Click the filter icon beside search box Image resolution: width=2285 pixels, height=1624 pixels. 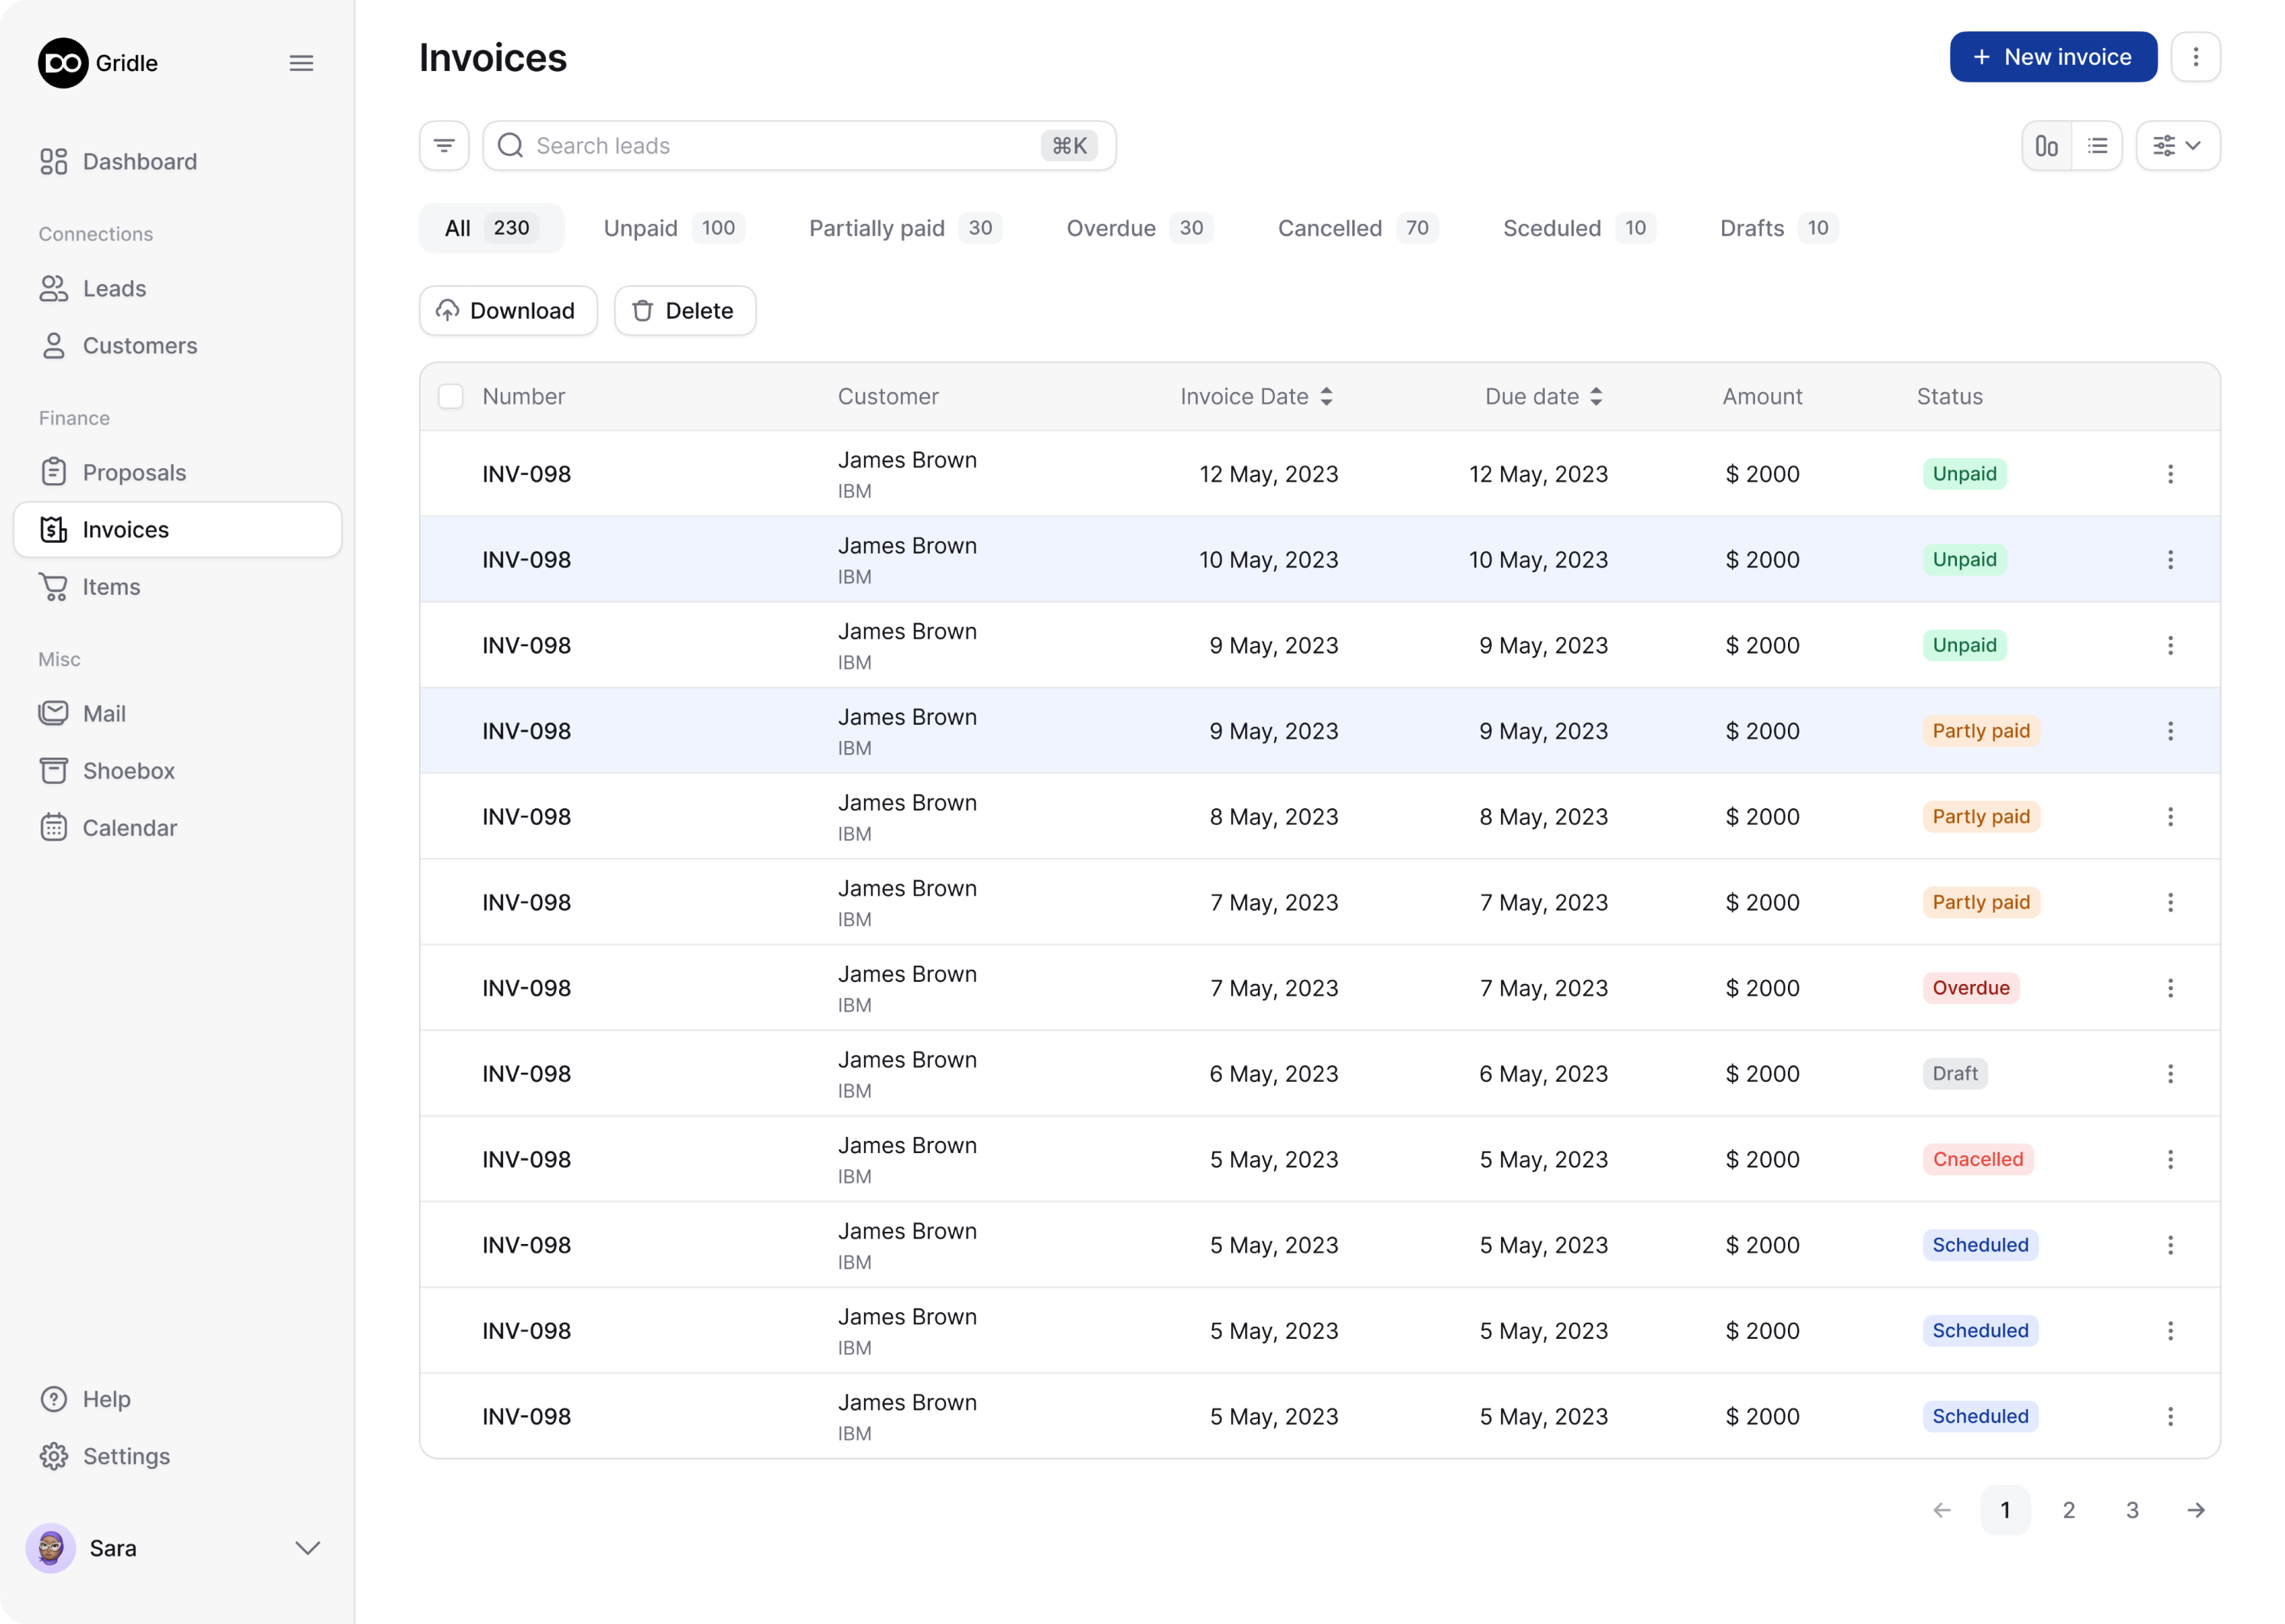pos(444,146)
